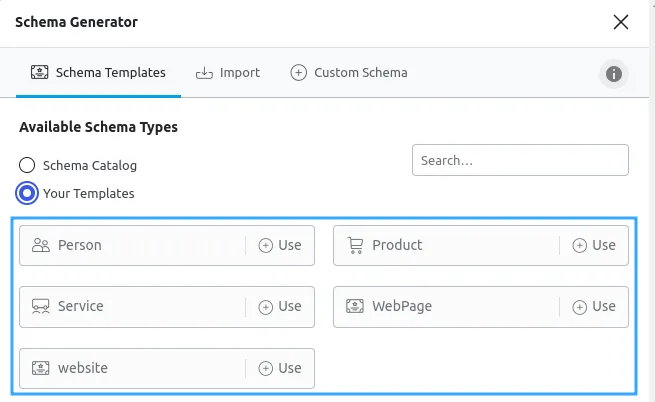This screenshot has height=402, width=655.
Task: Select the Schema Catalog radio button
Action: [x=27, y=165]
